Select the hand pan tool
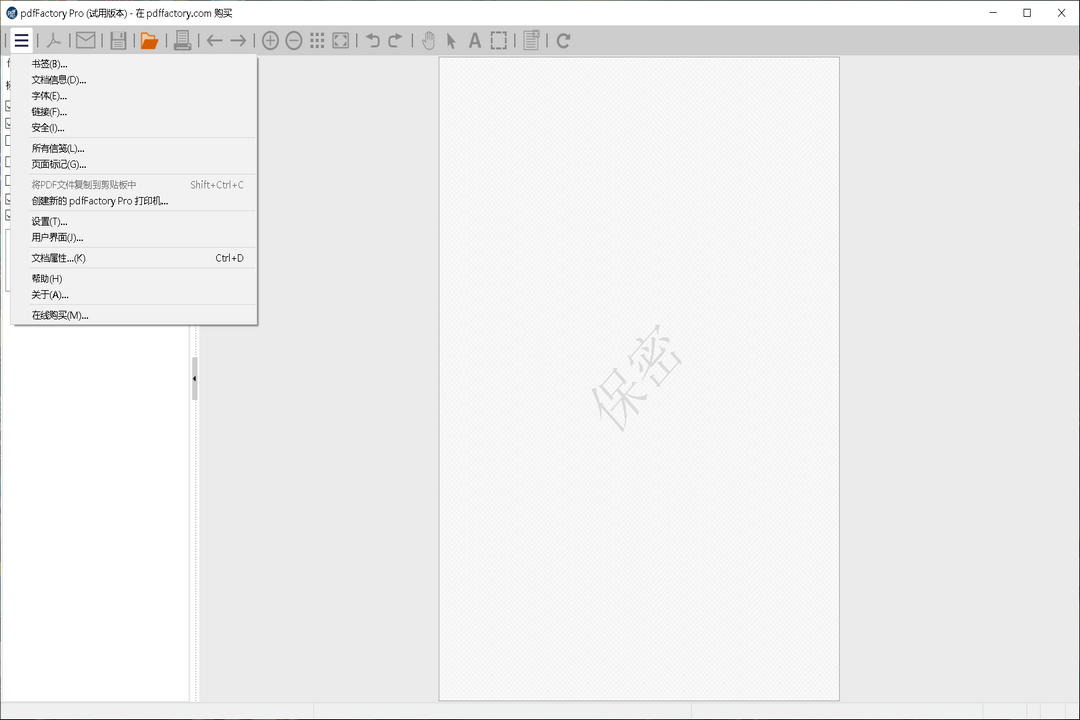The height and width of the screenshot is (720, 1080). point(428,41)
